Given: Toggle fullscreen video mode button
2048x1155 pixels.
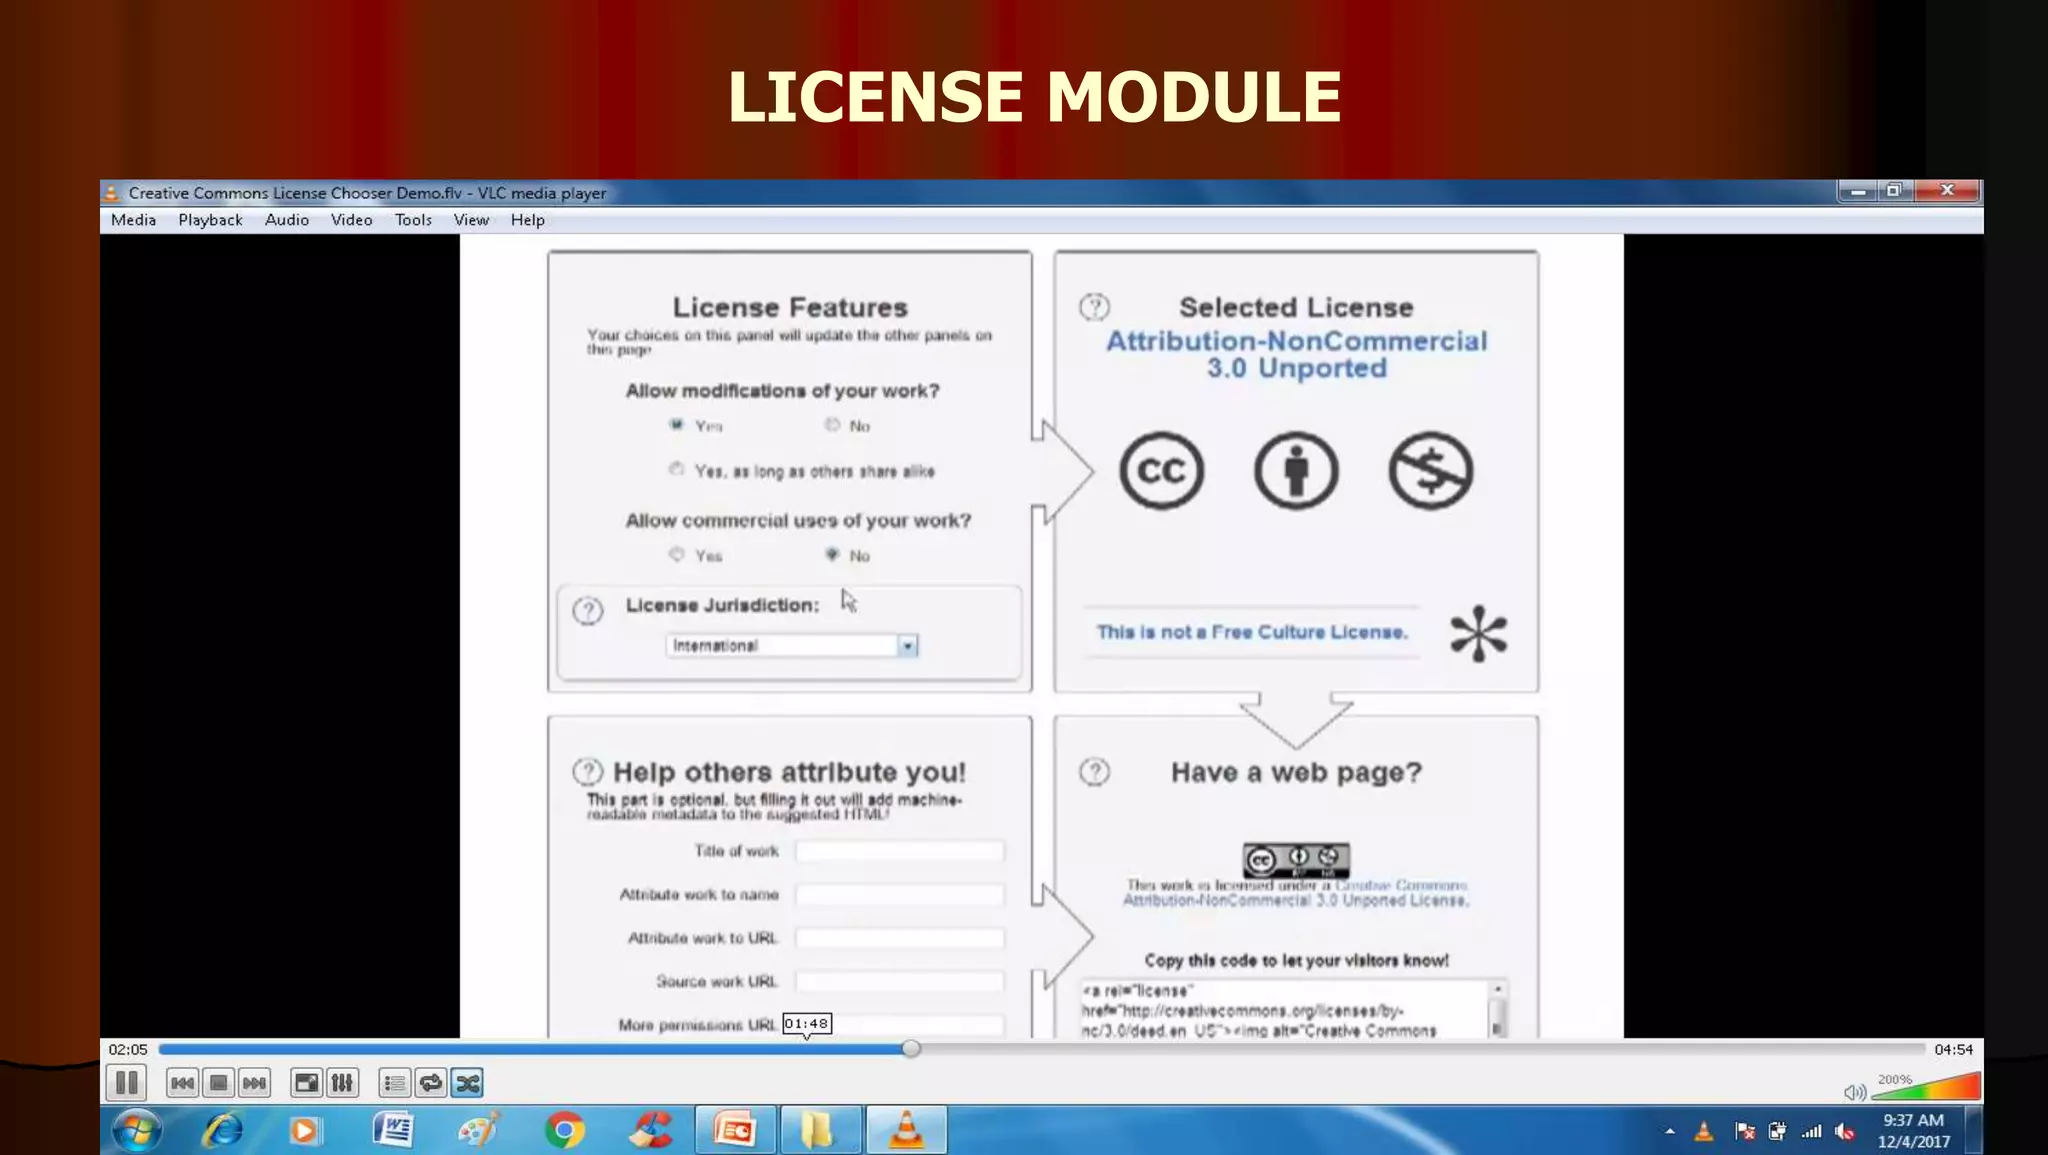Looking at the screenshot, I should pyautogui.click(x=306, y=1083).
